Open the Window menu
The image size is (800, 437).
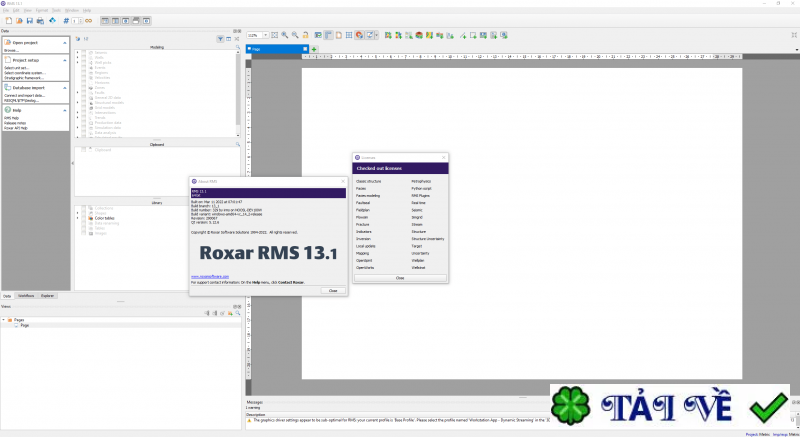pyautogui.click(x=72, y=10)
